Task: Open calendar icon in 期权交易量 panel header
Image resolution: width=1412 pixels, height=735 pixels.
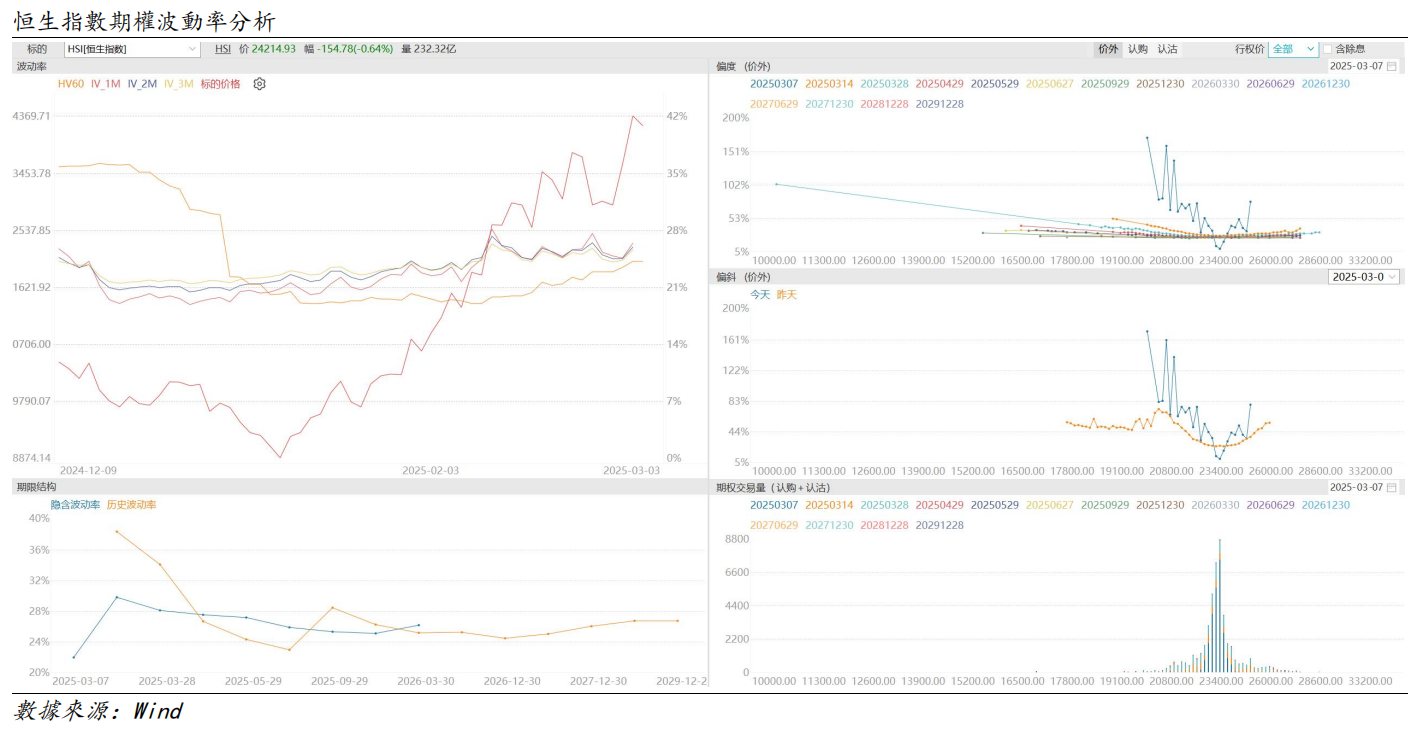Action: click(1392, 487)
